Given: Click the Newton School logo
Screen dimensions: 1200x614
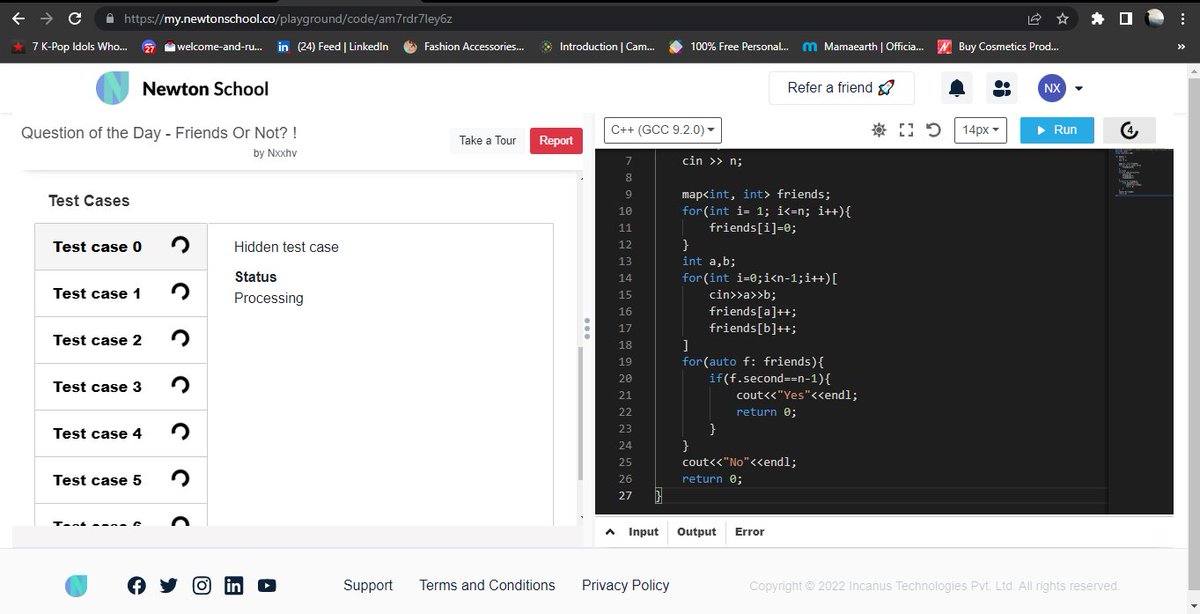Looking at the screenshot, I should click(182, 88).
